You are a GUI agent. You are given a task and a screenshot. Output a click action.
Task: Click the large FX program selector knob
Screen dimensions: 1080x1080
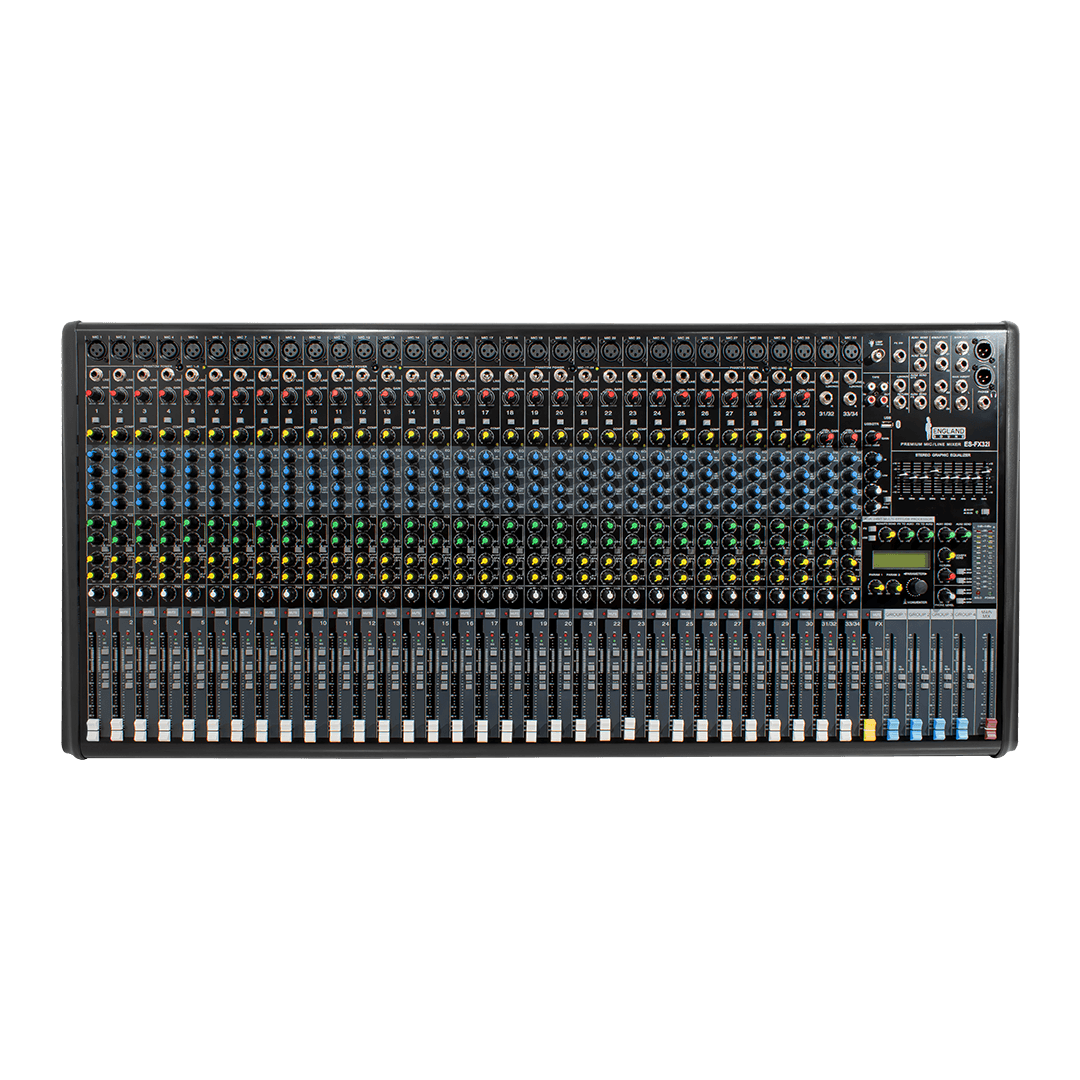[918, 587]
